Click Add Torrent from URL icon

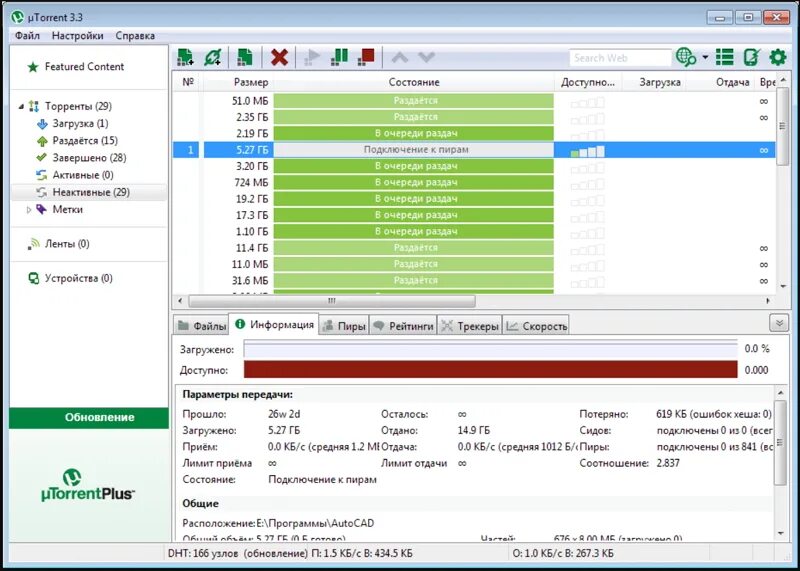212,57
